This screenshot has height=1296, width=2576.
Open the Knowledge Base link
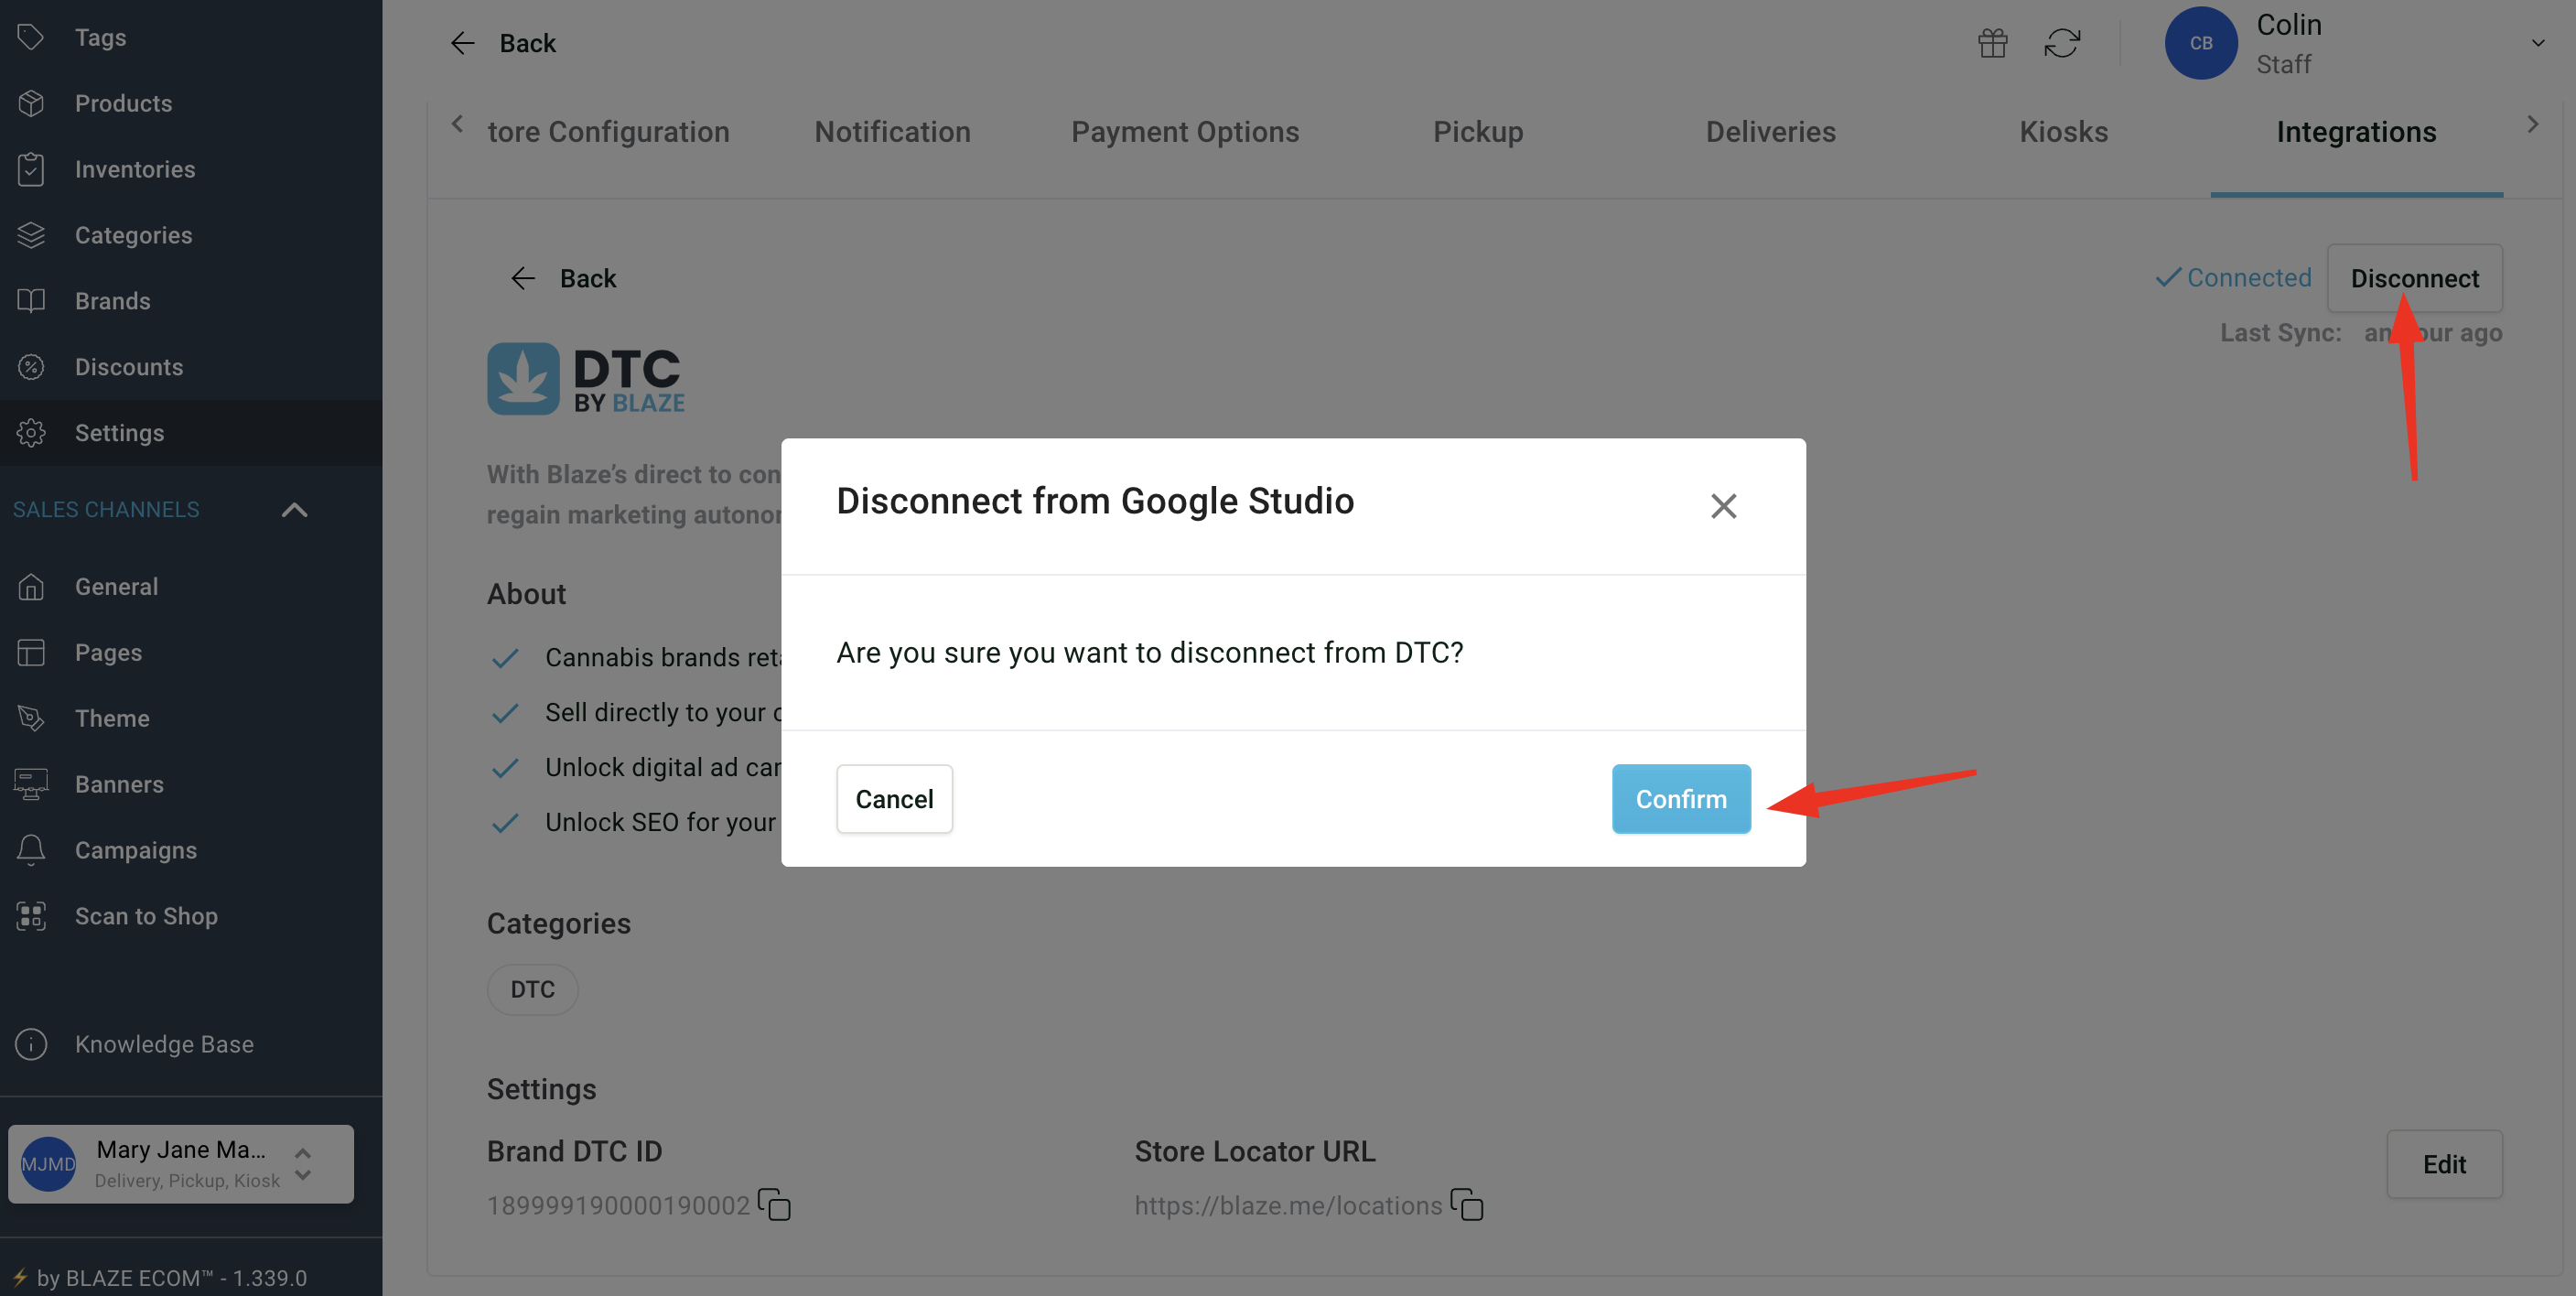click(x=164, y=1044)
